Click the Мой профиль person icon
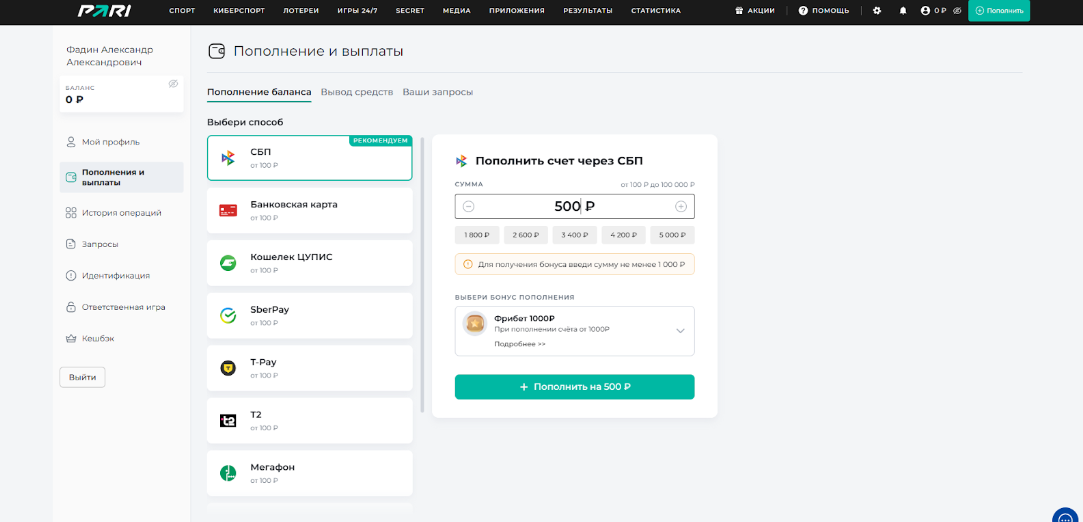Screen dimensions: 1083x522 coord(70,142)
